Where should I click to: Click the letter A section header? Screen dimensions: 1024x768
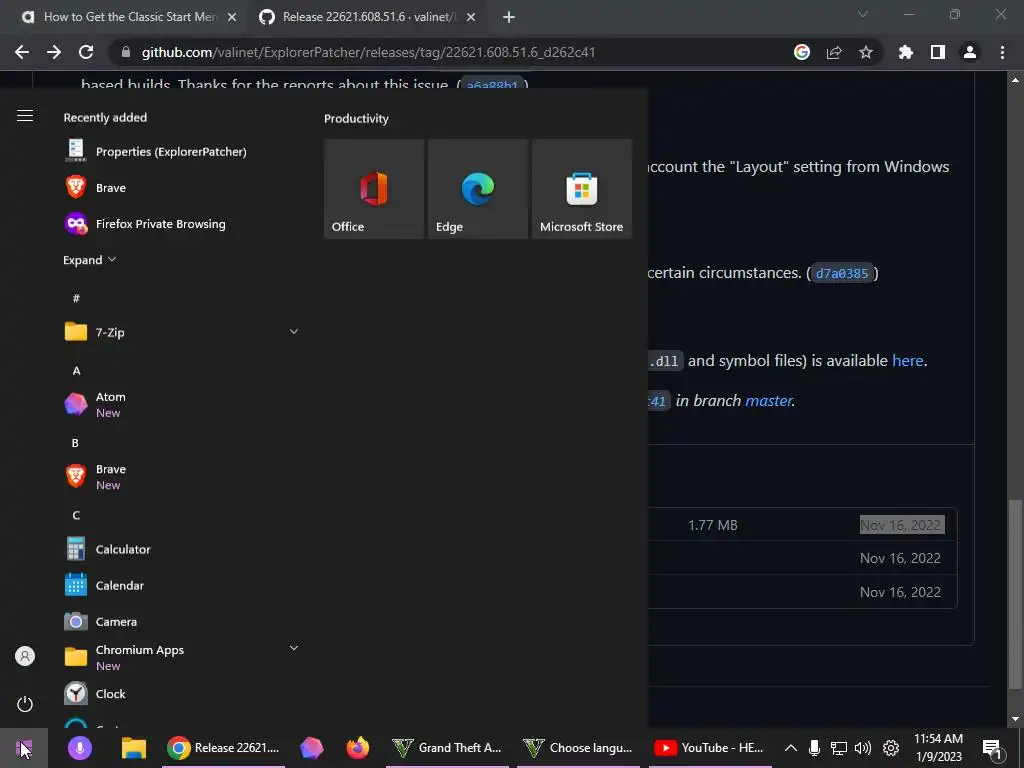pos(76,370)
